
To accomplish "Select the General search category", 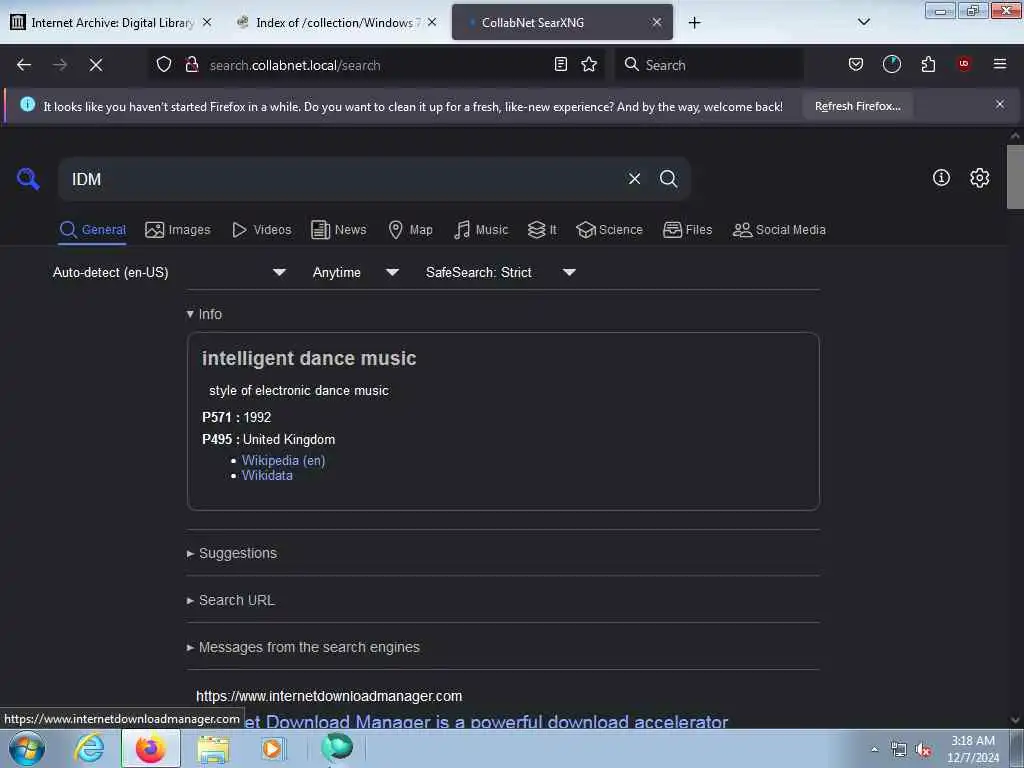I will 92,230.
